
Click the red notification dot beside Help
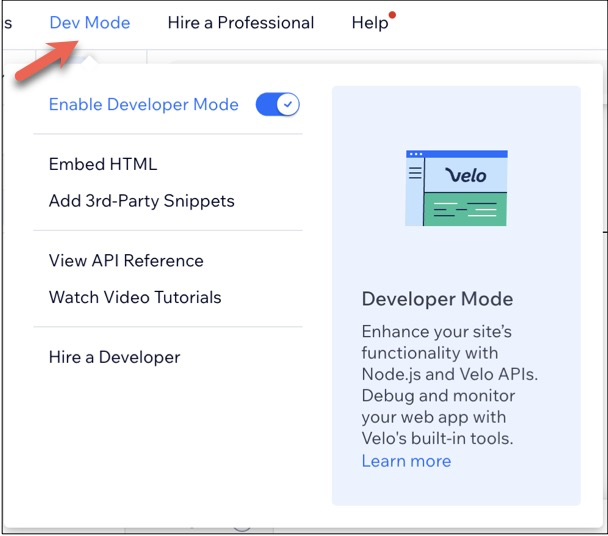[392, 15]
